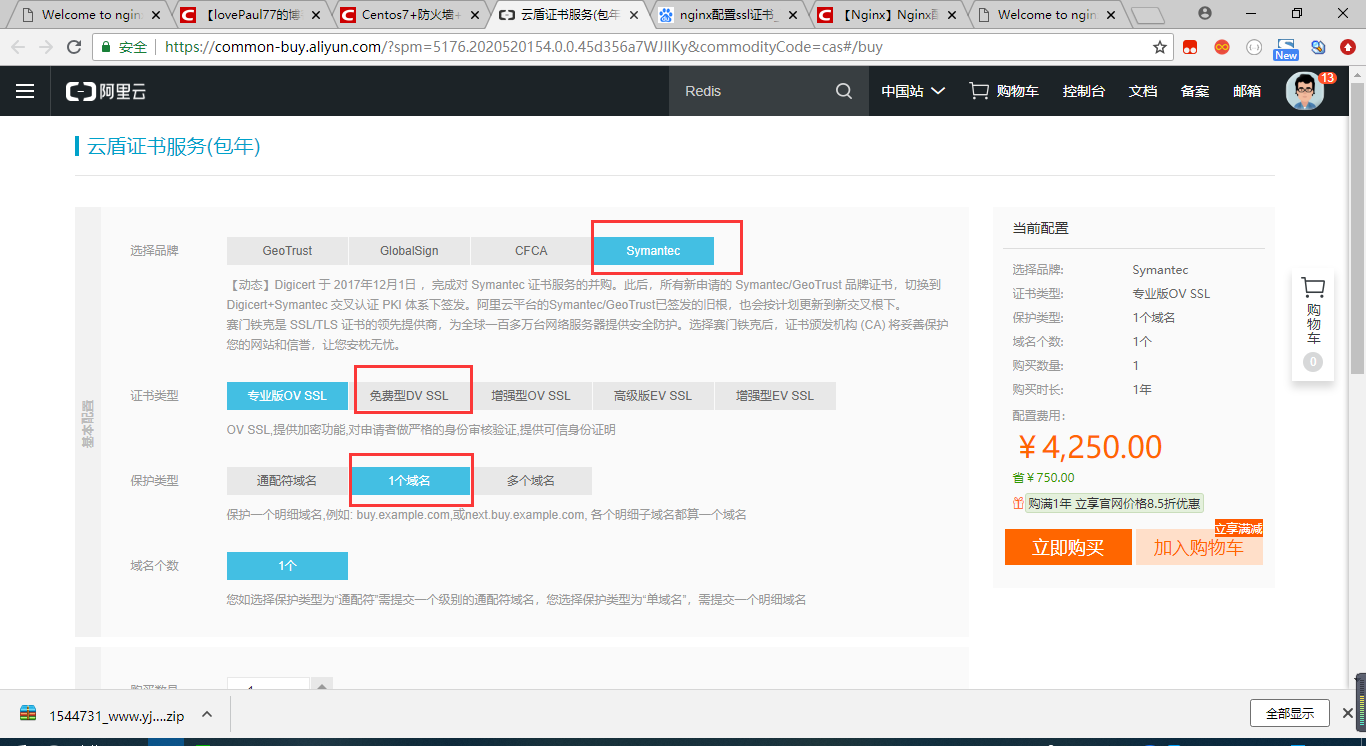This screenshot has width=1366, height=746.
Task: Click the red Tampermonkey-style extension icon
Action: pyautogui.click(x=1190, y=47)
